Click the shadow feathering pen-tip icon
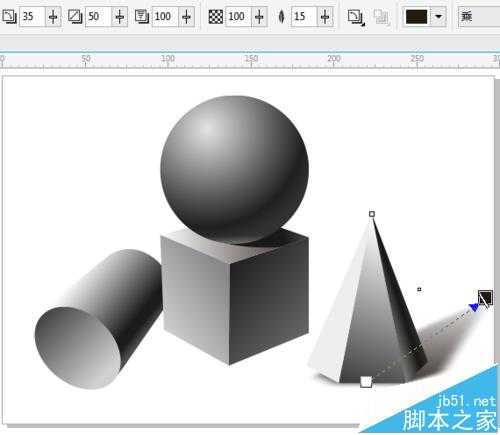500x435 pixels. 281,16
